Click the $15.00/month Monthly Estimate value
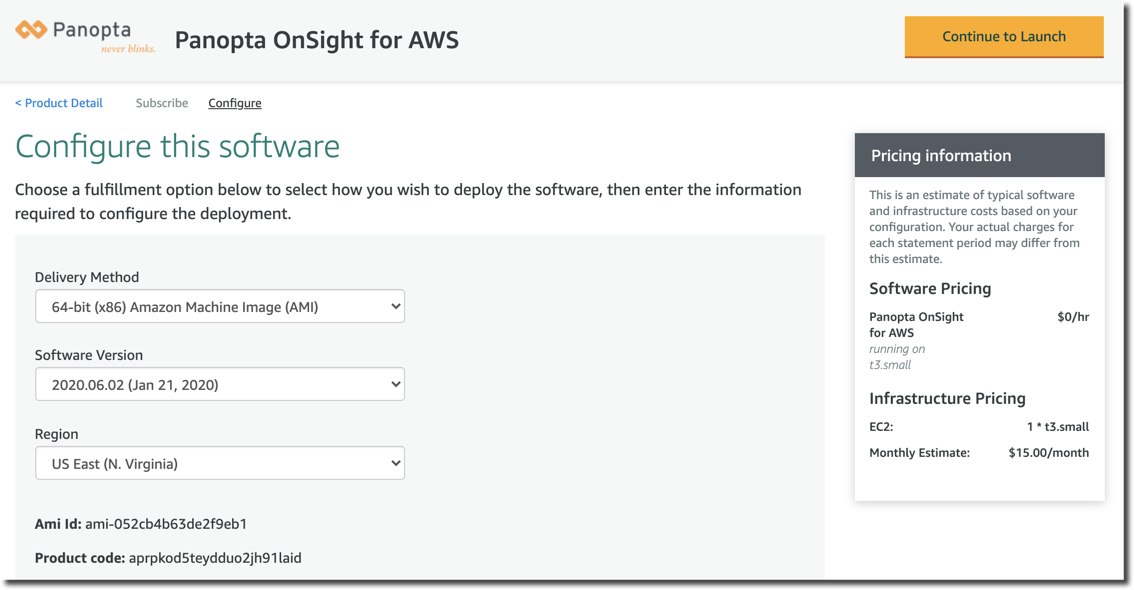Image resolution: width=1134 pixels, height=590 pixels. [1049, 453]
